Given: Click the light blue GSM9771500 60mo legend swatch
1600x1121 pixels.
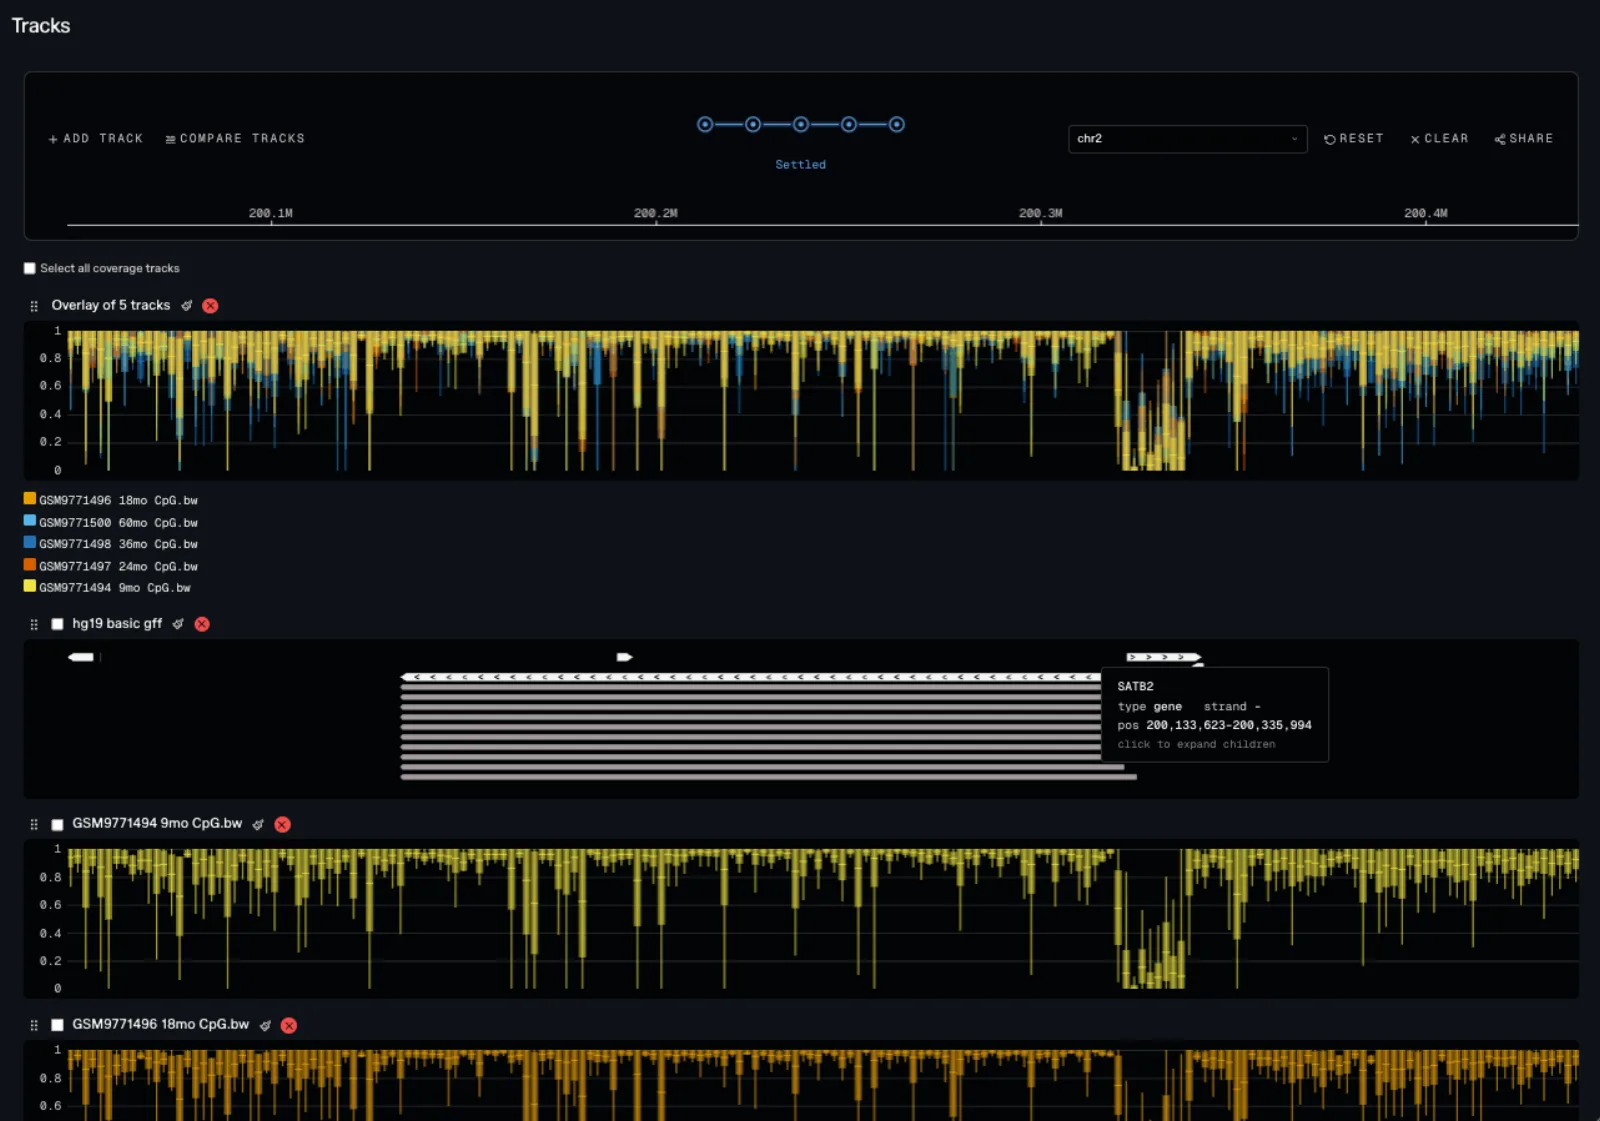Looking at the screenshot, I should pyautogui.click(x=30, y=521).
